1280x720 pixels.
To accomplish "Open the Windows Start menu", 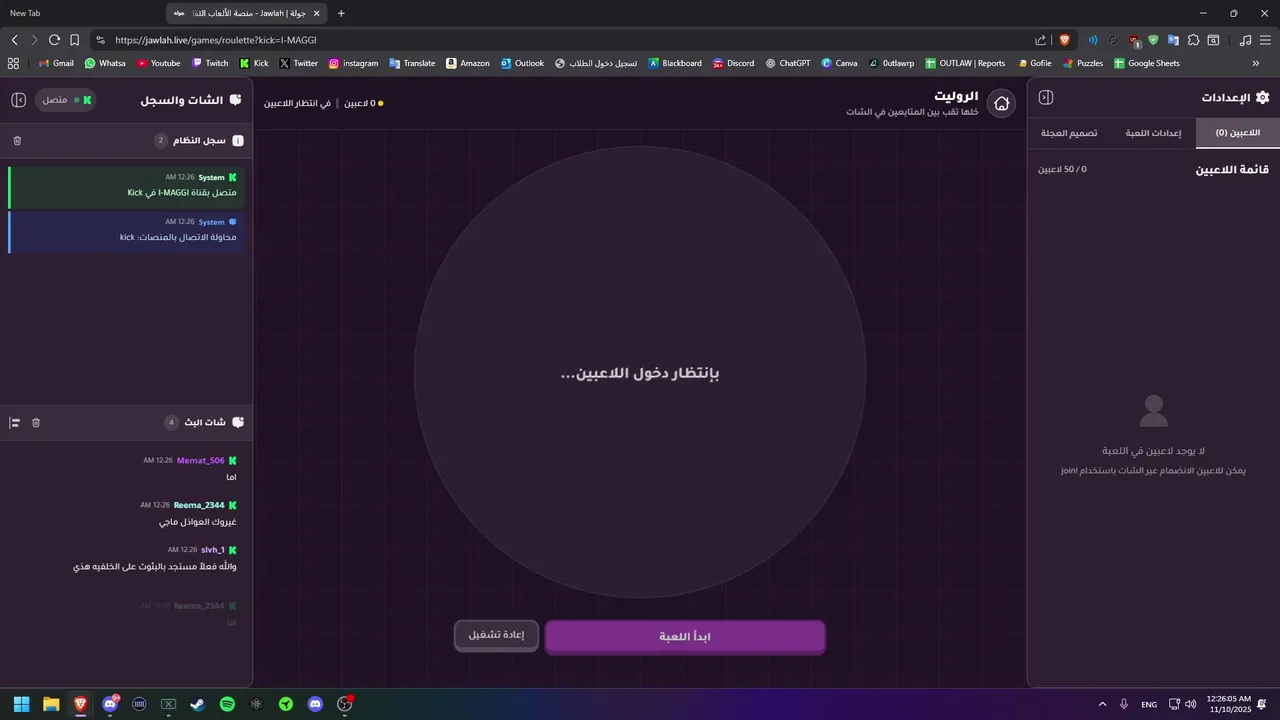I will click(x=22, y=704).
